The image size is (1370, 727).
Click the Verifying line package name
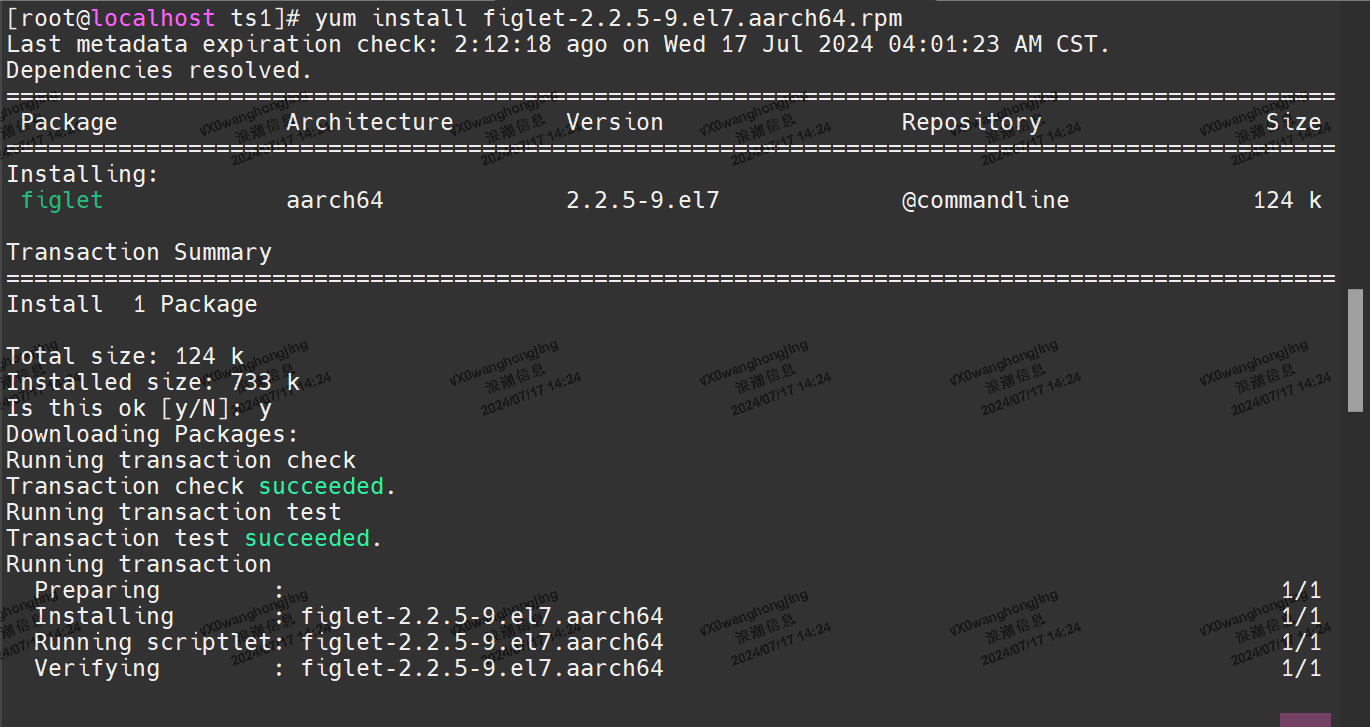pos(482,668)
